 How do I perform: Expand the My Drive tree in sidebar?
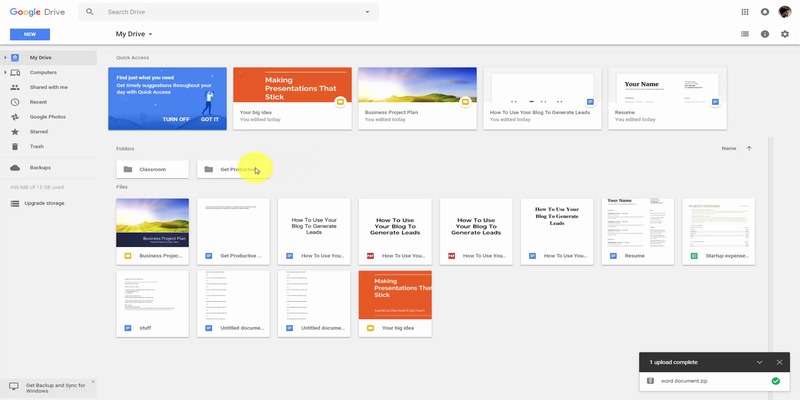click(5, 58)
